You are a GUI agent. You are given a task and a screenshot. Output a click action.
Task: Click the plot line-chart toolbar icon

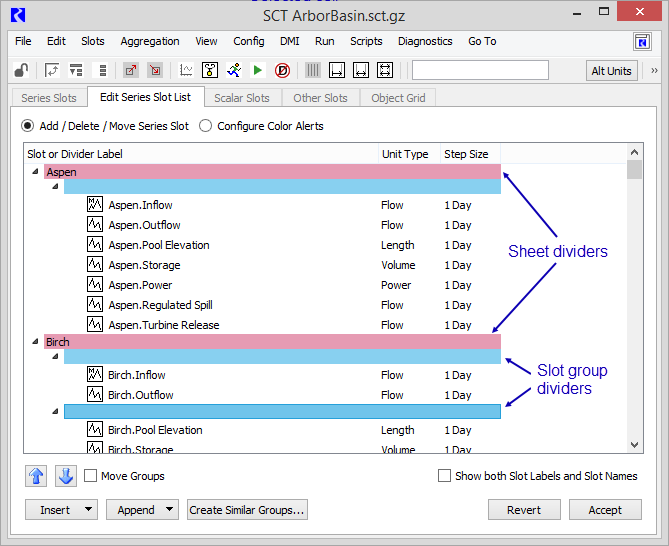point(186,70)
